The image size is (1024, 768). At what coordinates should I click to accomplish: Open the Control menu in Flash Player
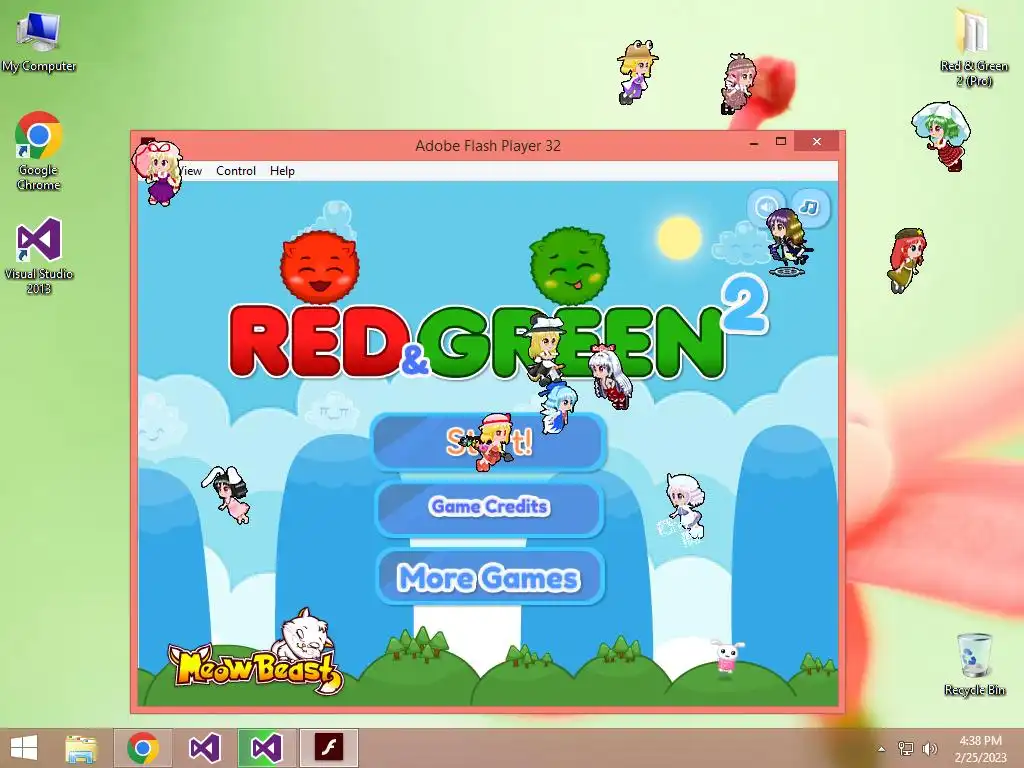(x=236, y=170)
